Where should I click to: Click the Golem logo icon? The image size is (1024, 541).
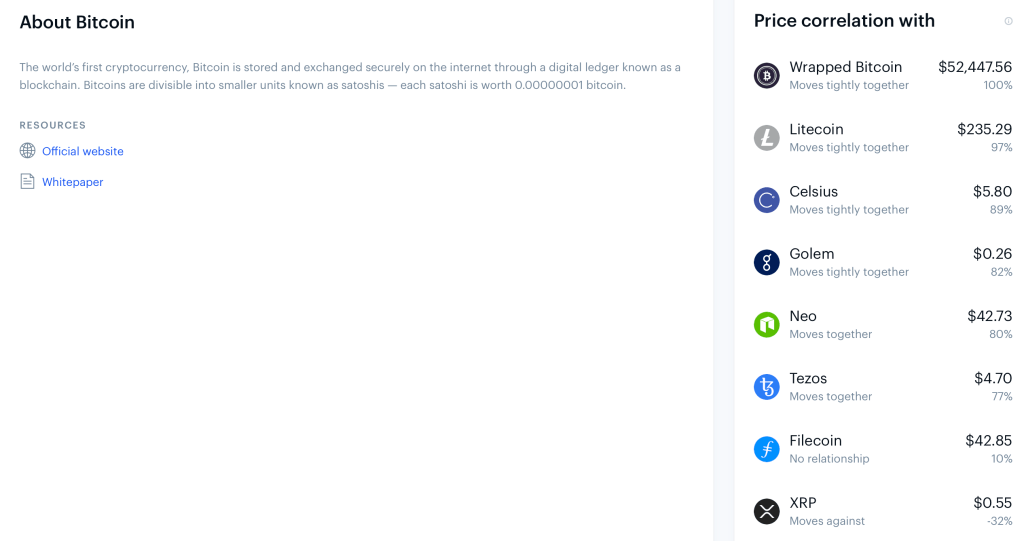pos(767,263)
